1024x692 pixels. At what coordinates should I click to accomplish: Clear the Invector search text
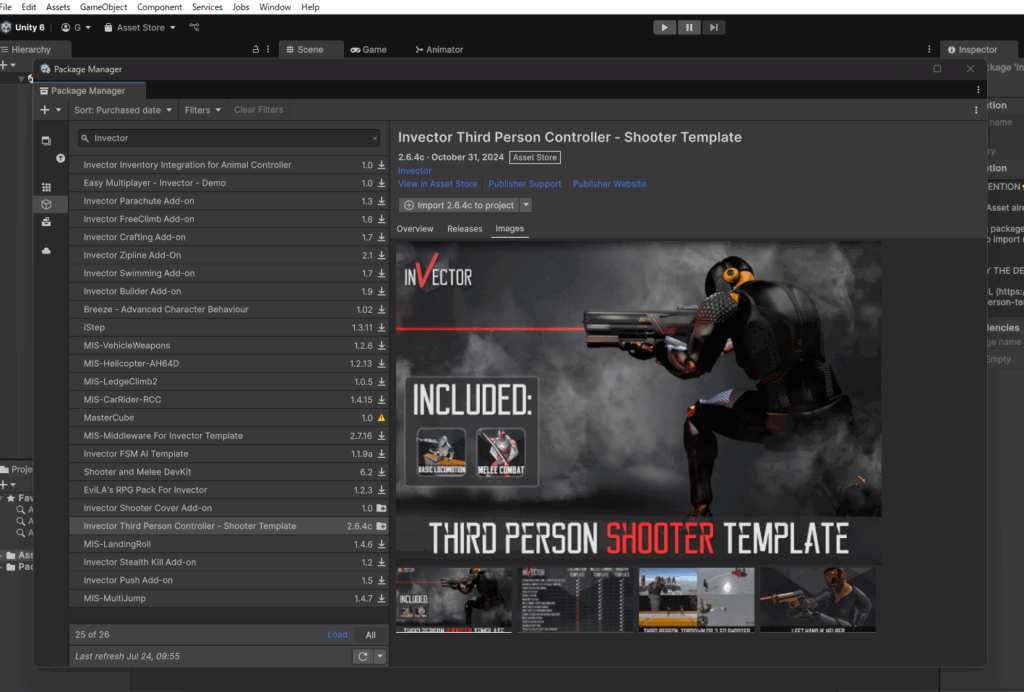[375, 138]
